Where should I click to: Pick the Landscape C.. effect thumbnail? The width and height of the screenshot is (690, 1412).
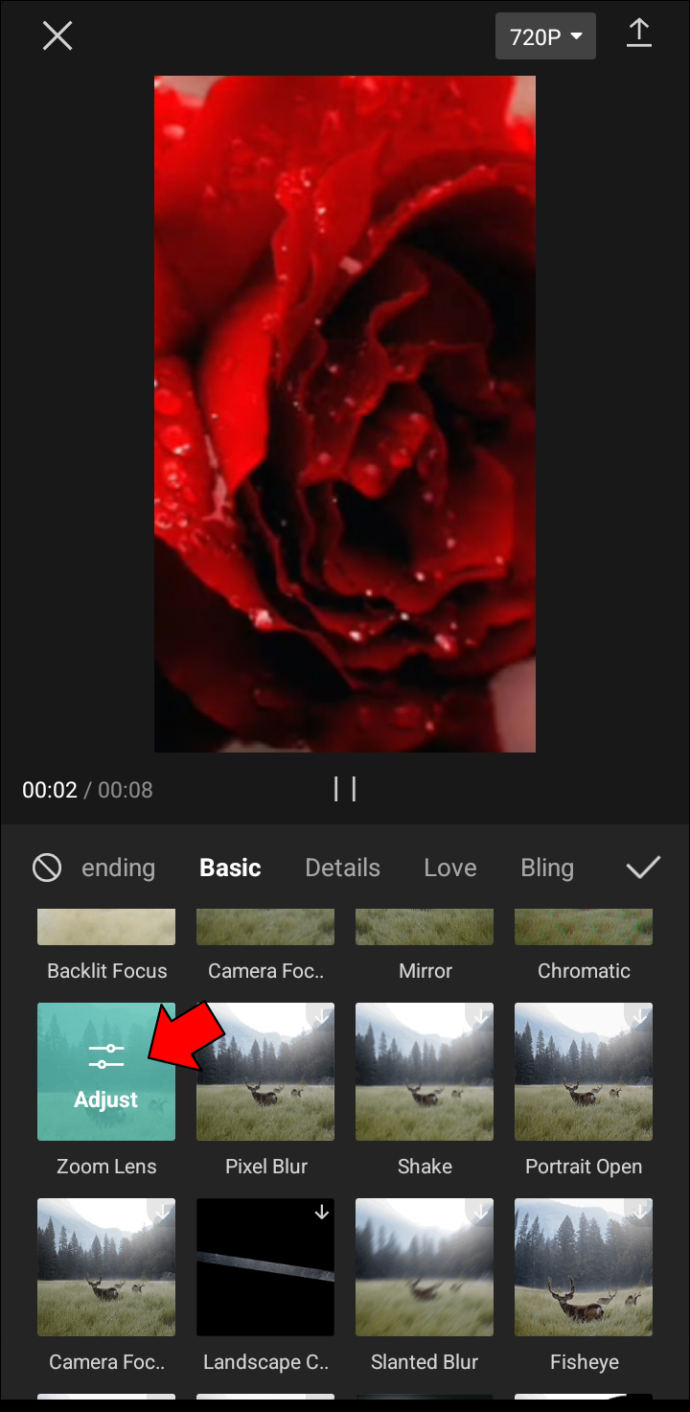265,1267
